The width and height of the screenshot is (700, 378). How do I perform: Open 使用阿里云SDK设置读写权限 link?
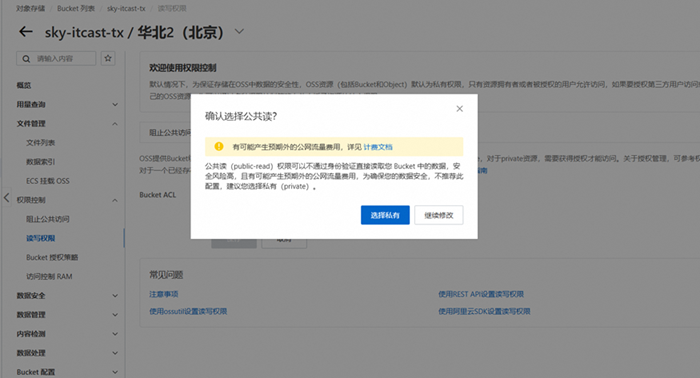tap(484, 312)
